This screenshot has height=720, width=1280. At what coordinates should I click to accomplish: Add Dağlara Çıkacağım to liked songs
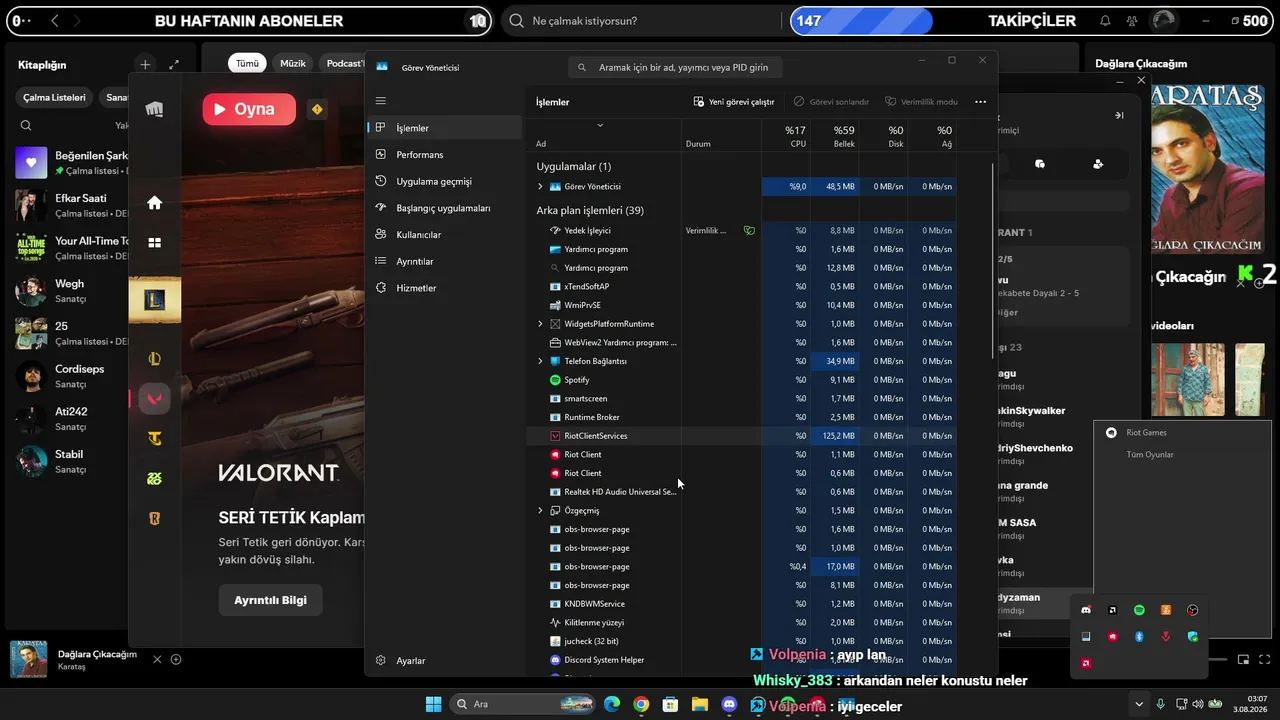[176, 659]
